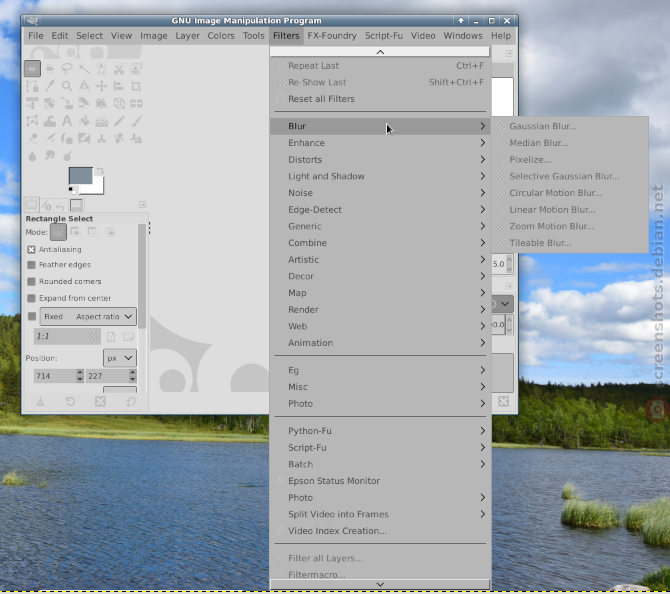This screenshot has width=670, height=594.
Task: Save the tool preset
Action: [x=40, y=402]
